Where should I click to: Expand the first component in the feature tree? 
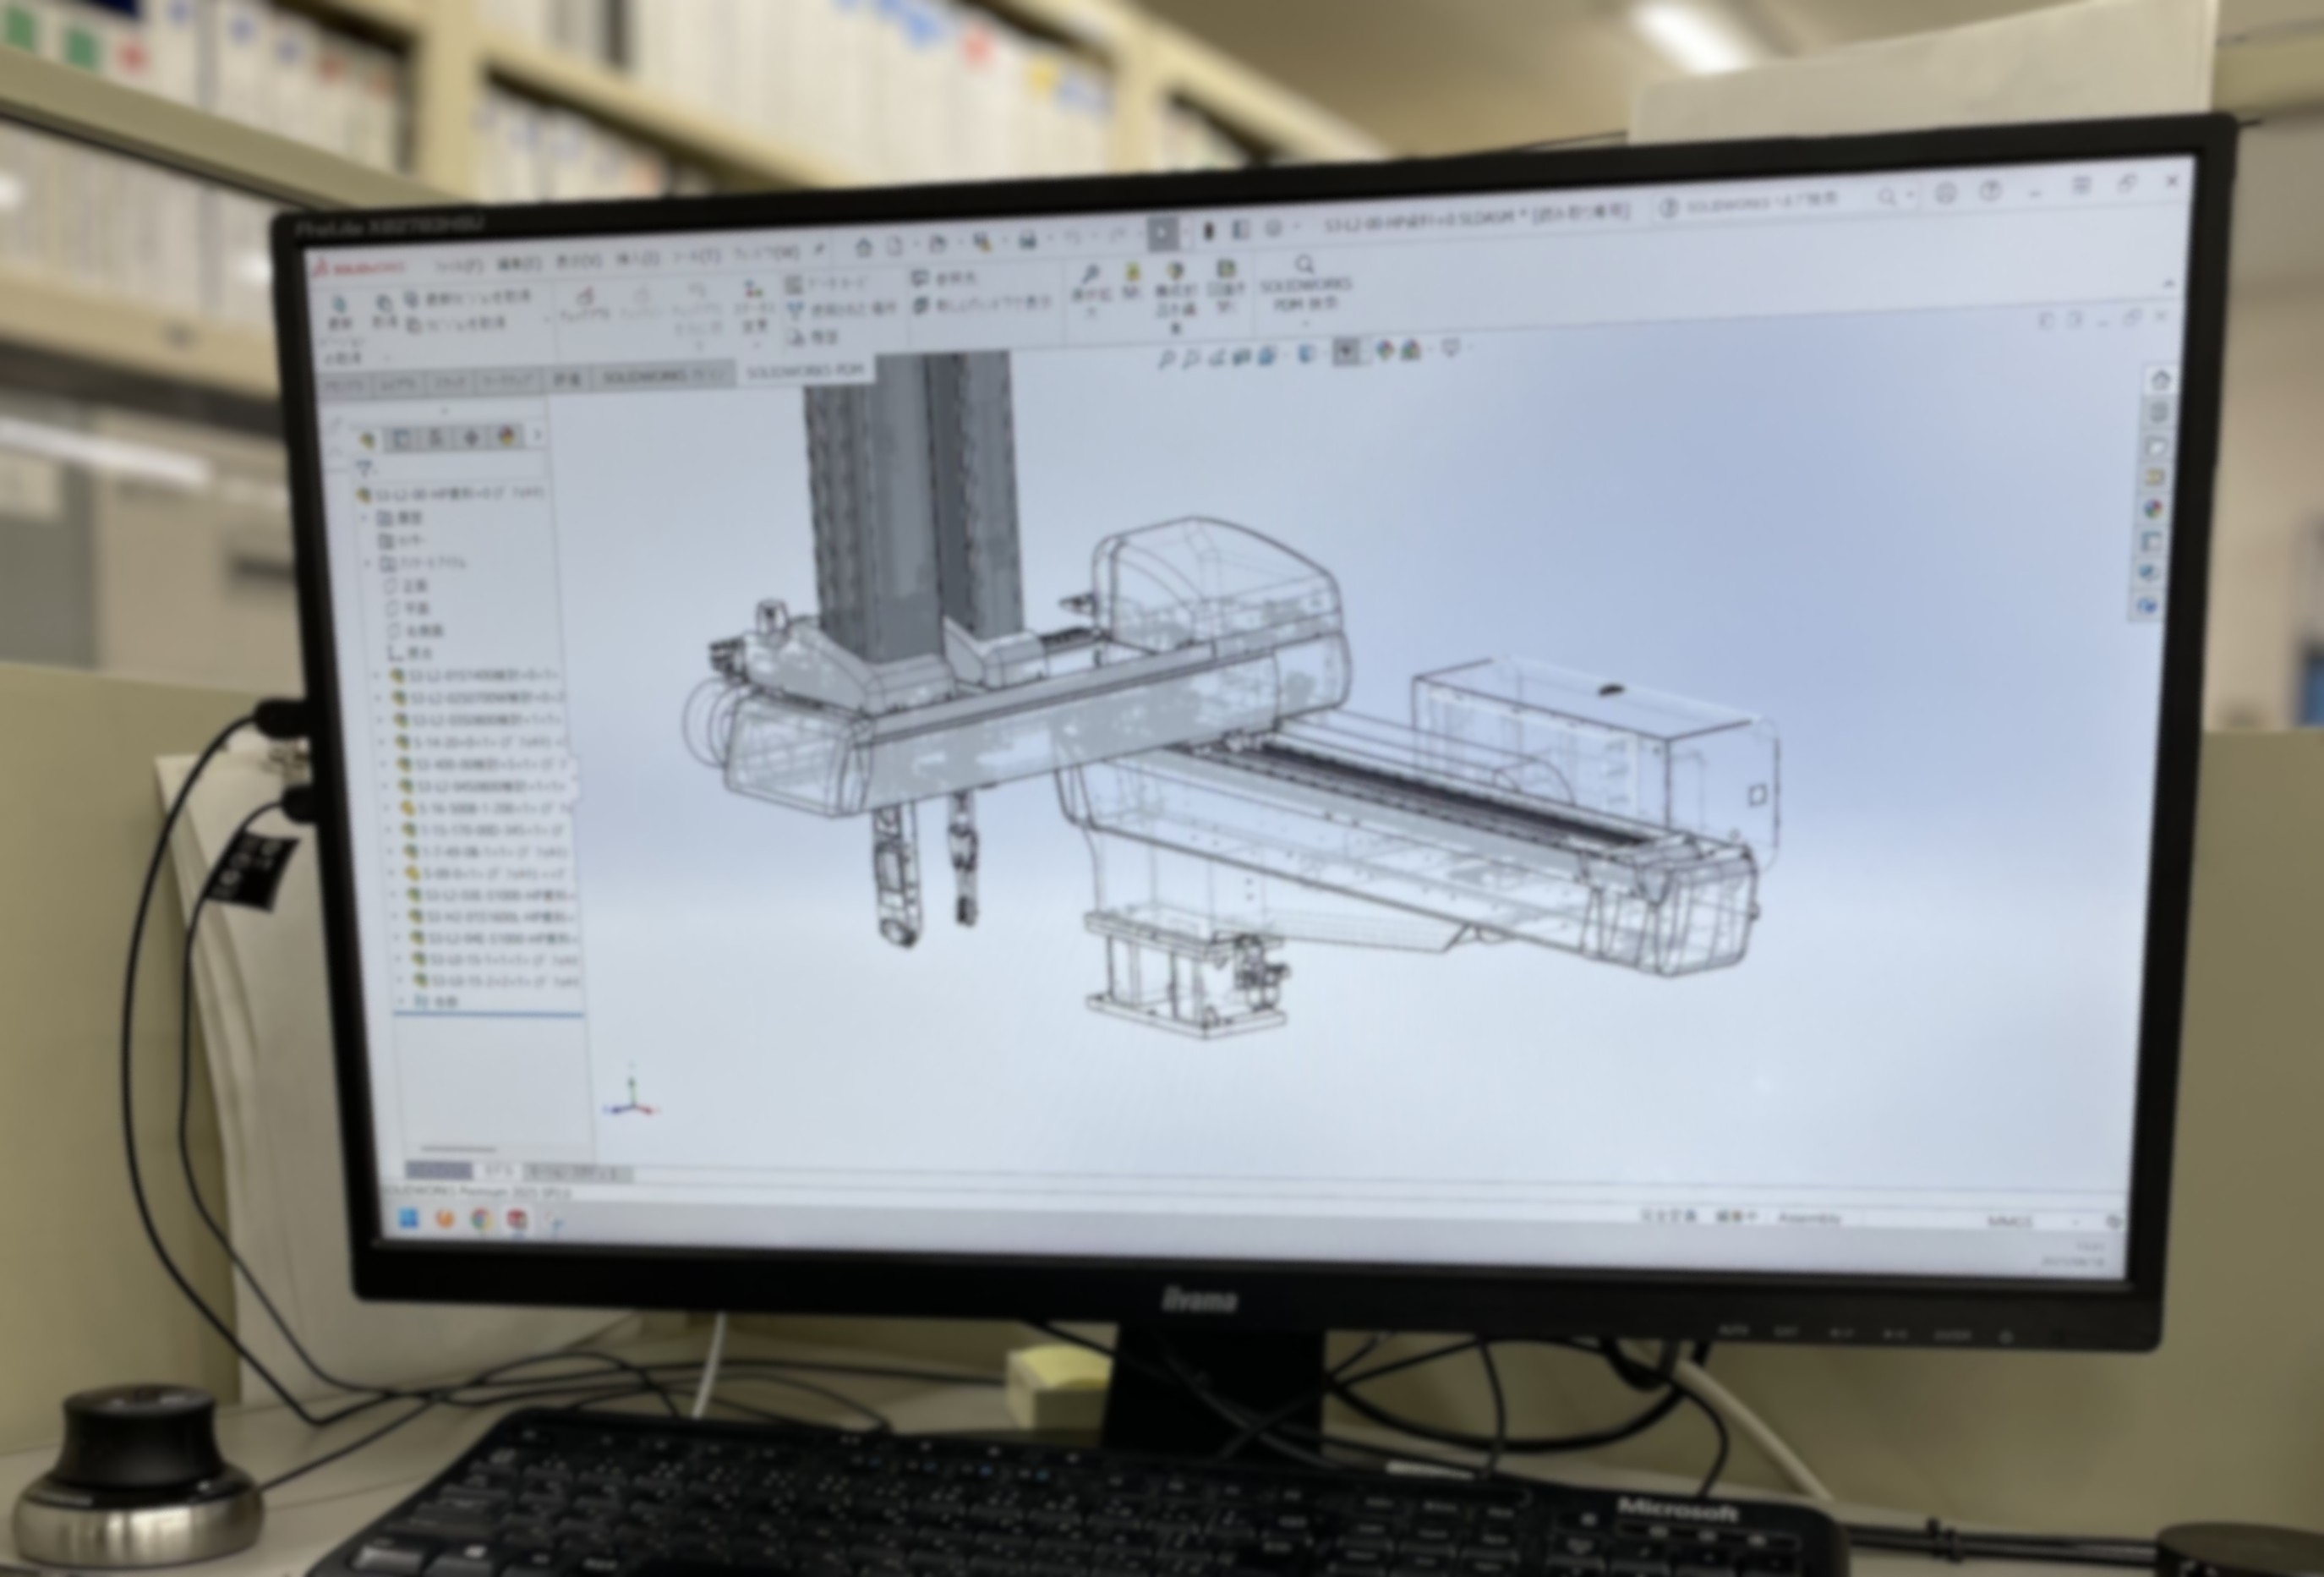(x=378, y=675)
